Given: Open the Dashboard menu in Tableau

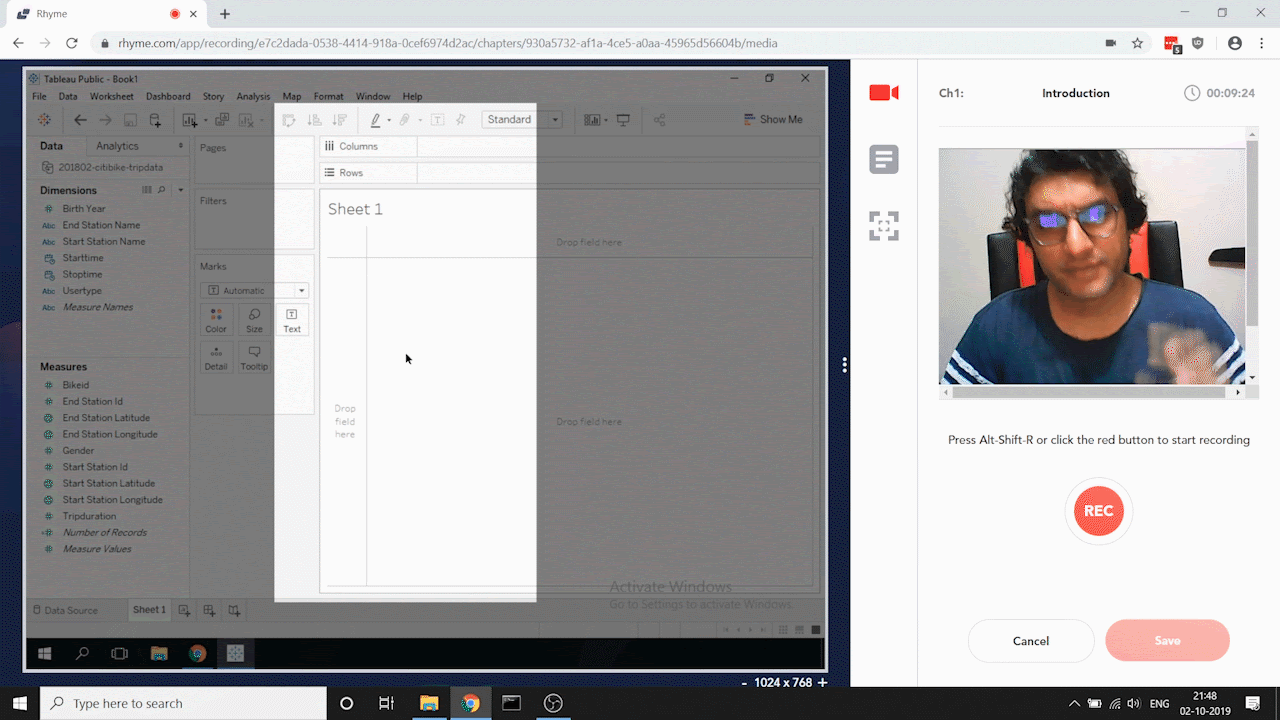Looking at the screenshot, I should tap(168, 97).
